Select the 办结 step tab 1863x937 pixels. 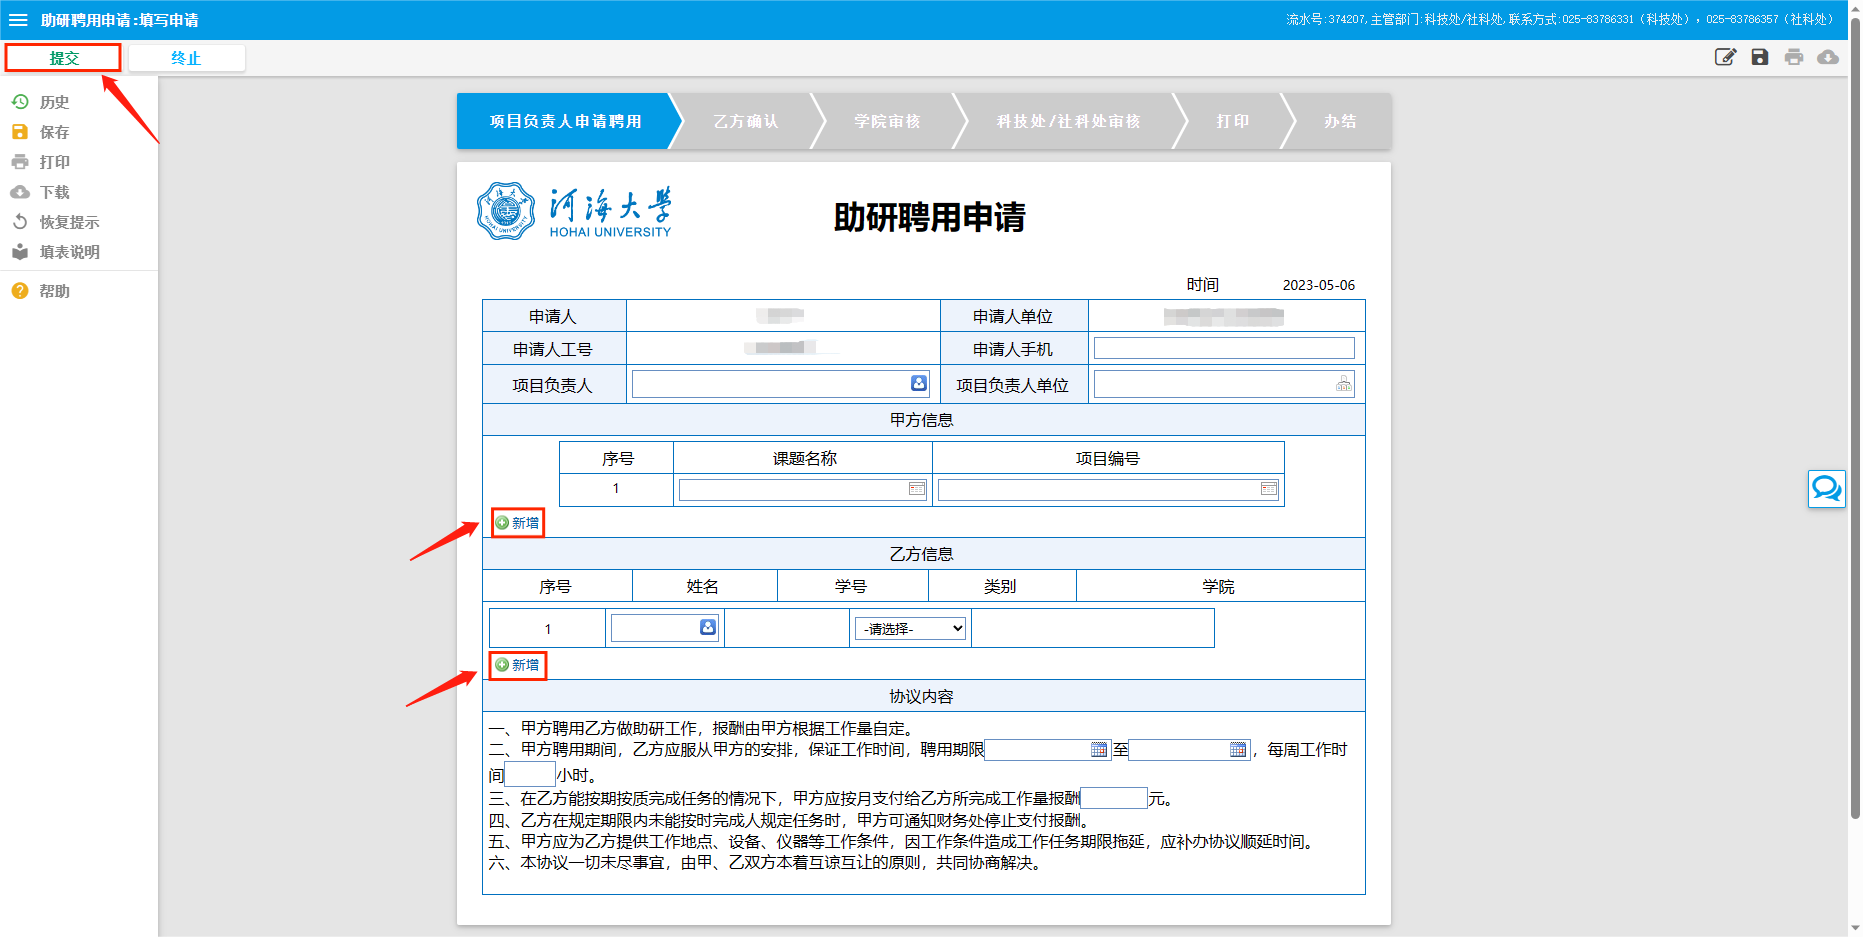[x=1340, y=121]
